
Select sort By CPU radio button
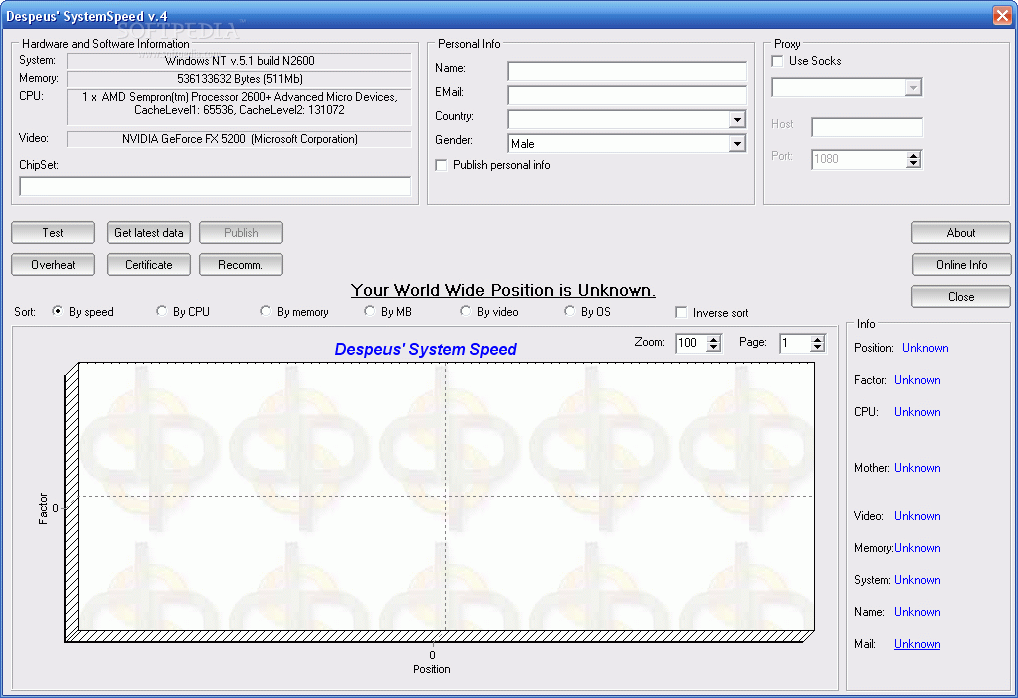(x=162, y=311)
